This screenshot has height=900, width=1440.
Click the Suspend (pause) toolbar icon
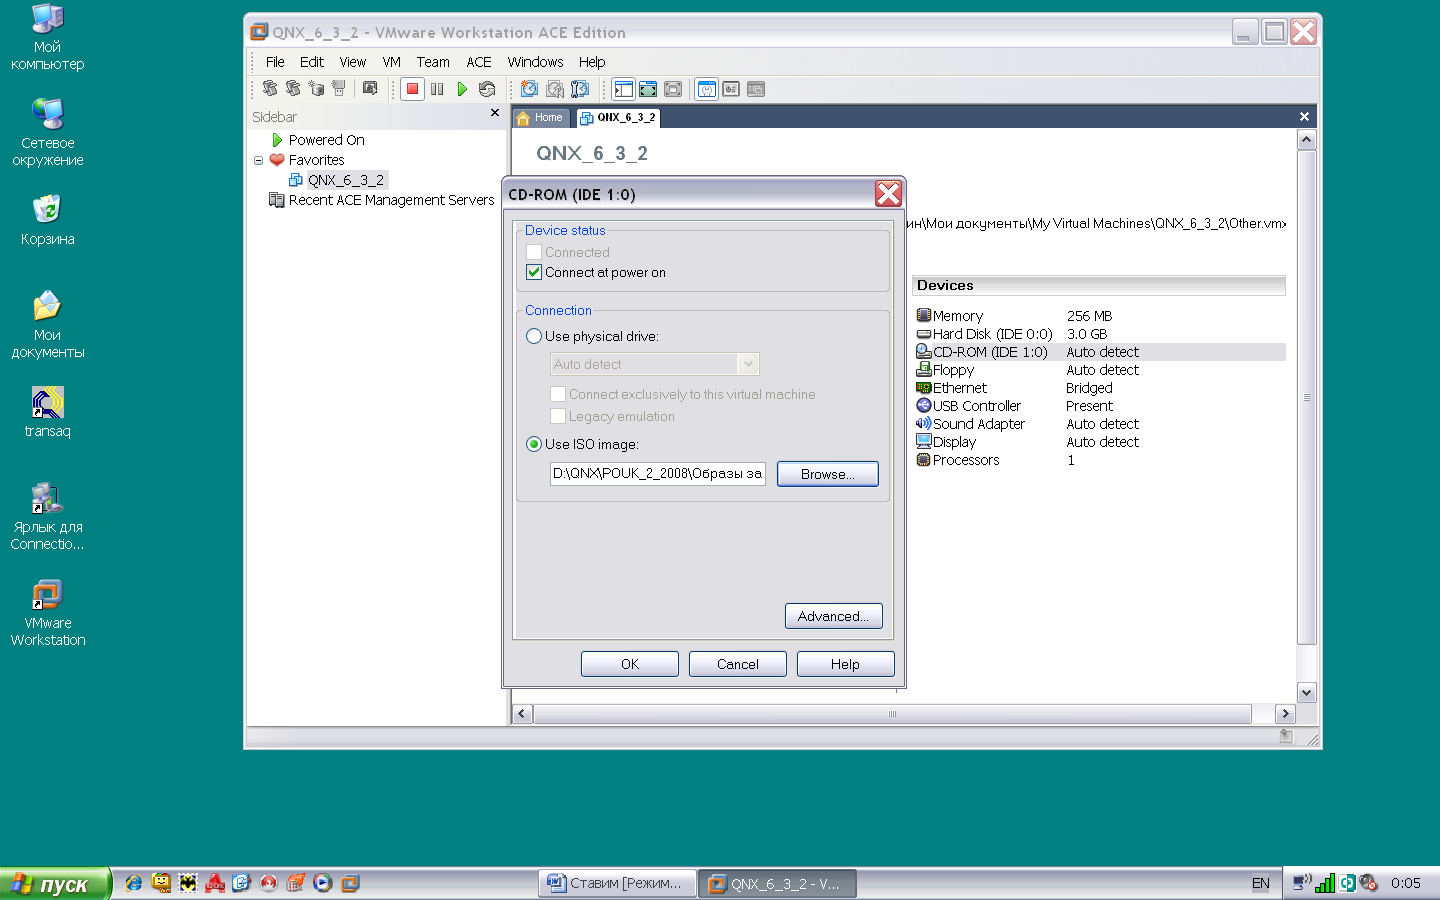pyautogui.click(x=437, y=89)
